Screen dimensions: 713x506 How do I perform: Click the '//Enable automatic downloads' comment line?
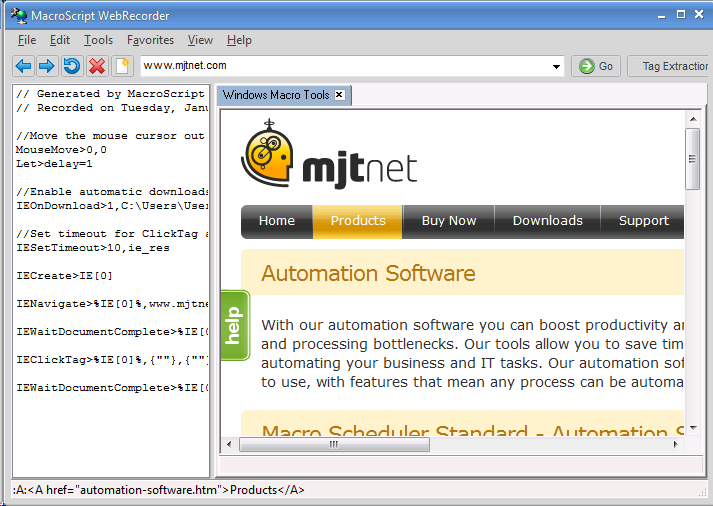[112, 192]
